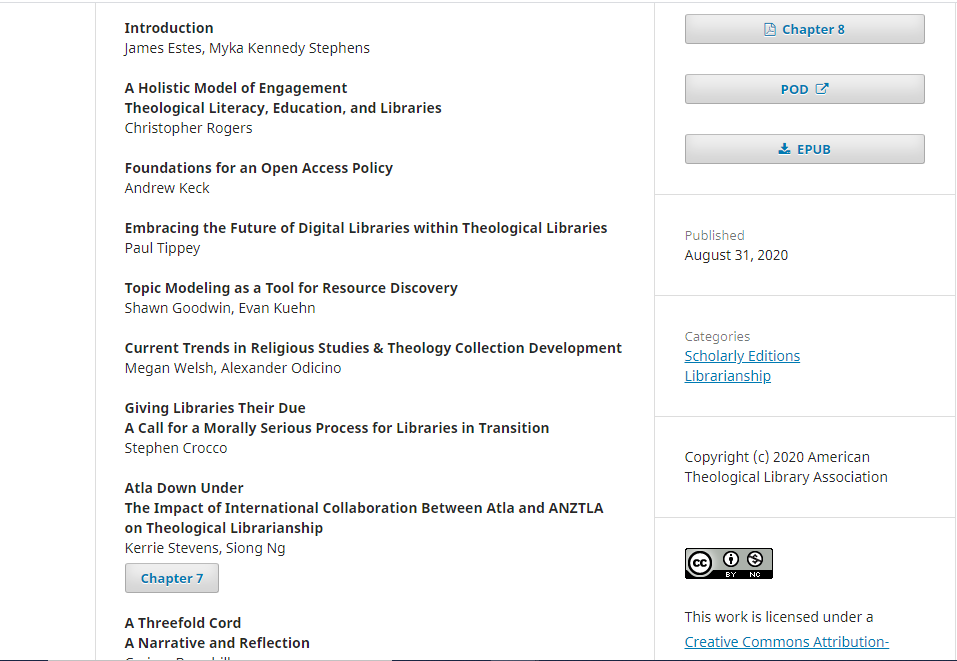
Task: Open Chapter 7 under Atla Down Under
Action: click(172, 578)
